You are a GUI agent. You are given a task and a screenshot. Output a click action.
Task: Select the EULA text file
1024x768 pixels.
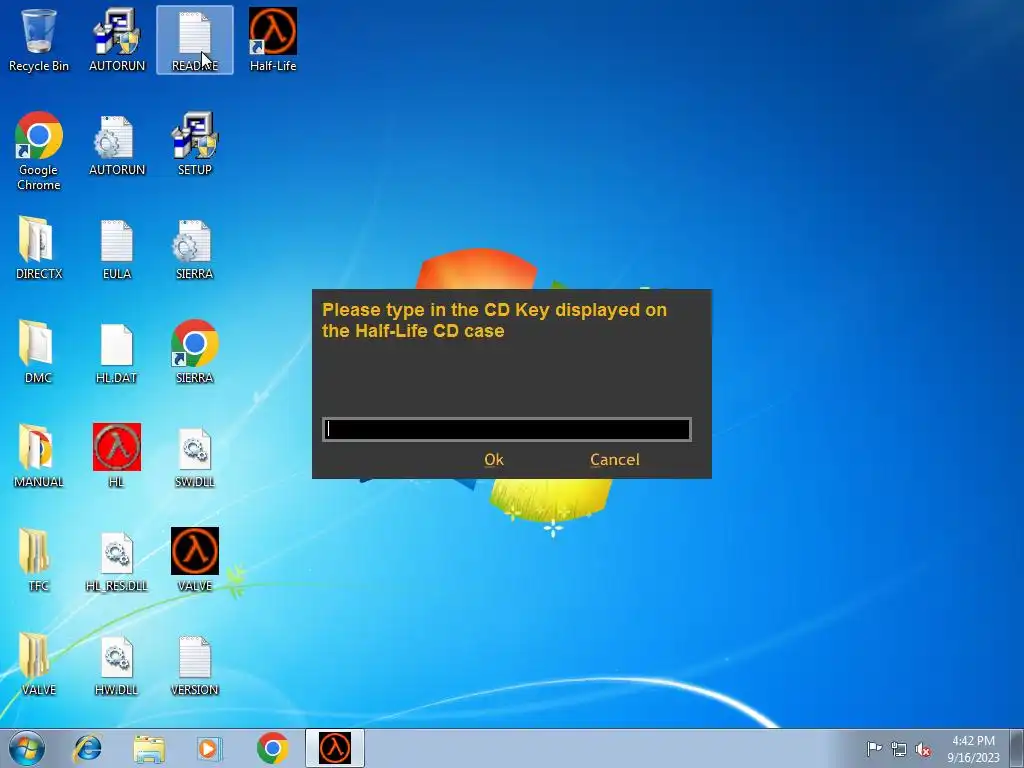coord(117,248)
